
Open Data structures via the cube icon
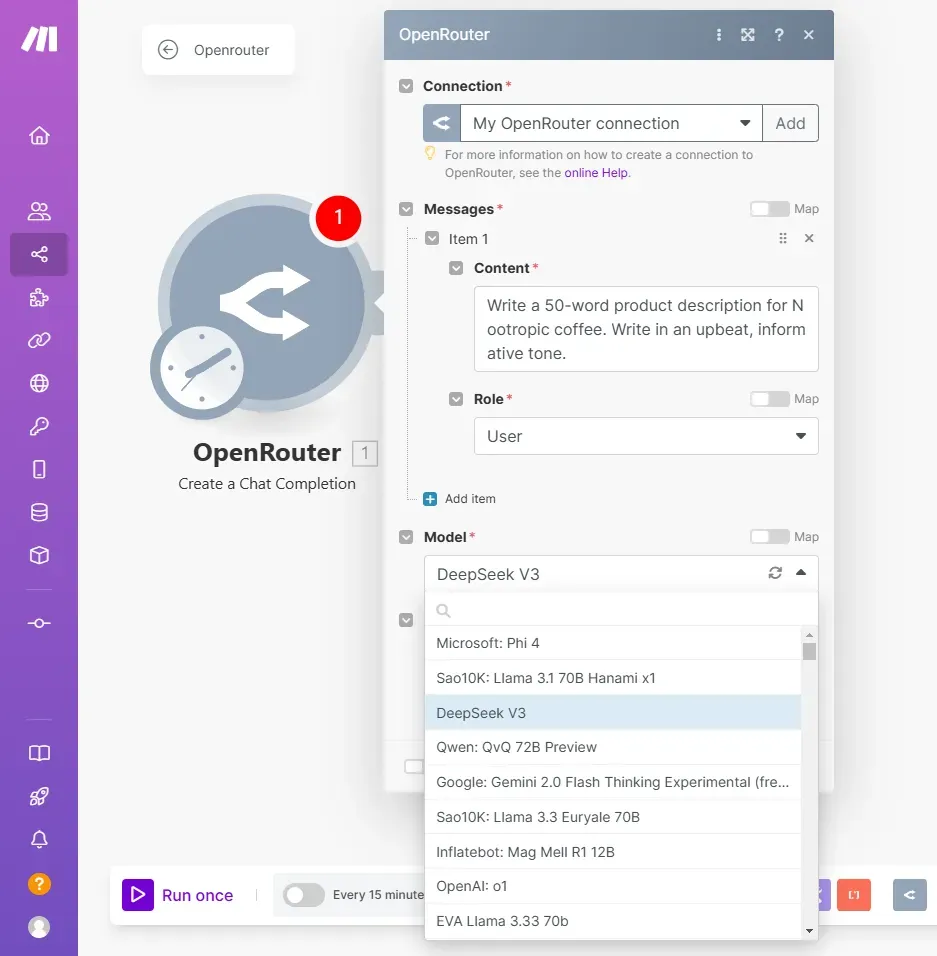pos(39,555)
